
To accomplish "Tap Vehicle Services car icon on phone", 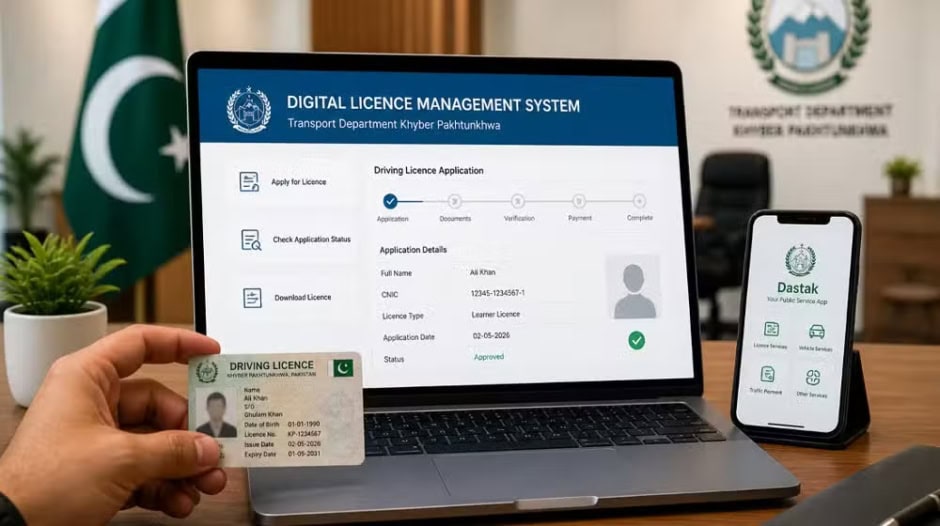I will pos(817,331).
